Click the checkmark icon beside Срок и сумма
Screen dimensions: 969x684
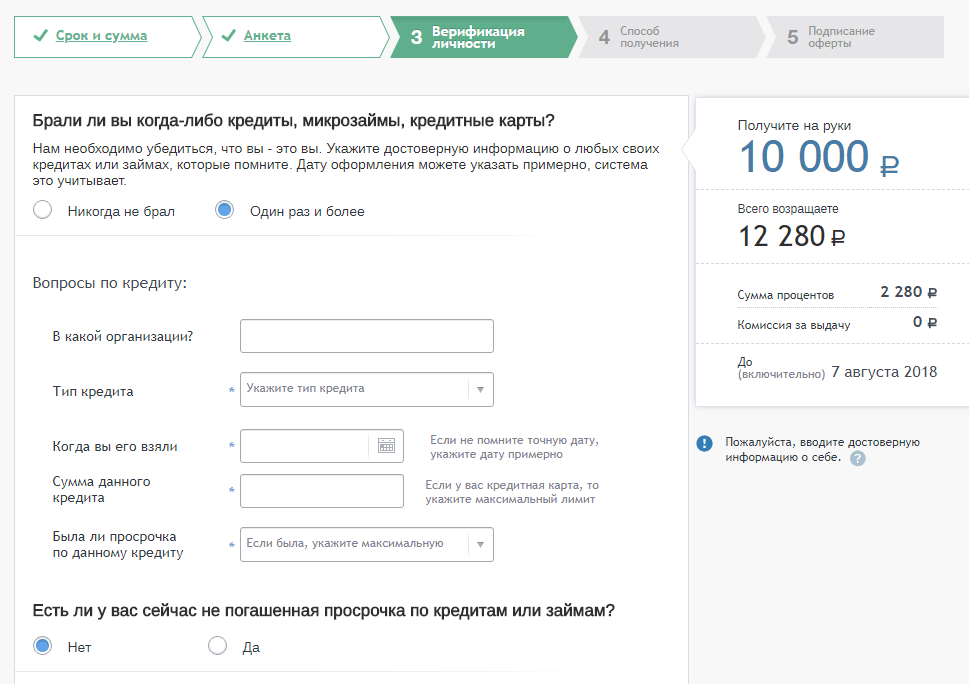[40, 36]
